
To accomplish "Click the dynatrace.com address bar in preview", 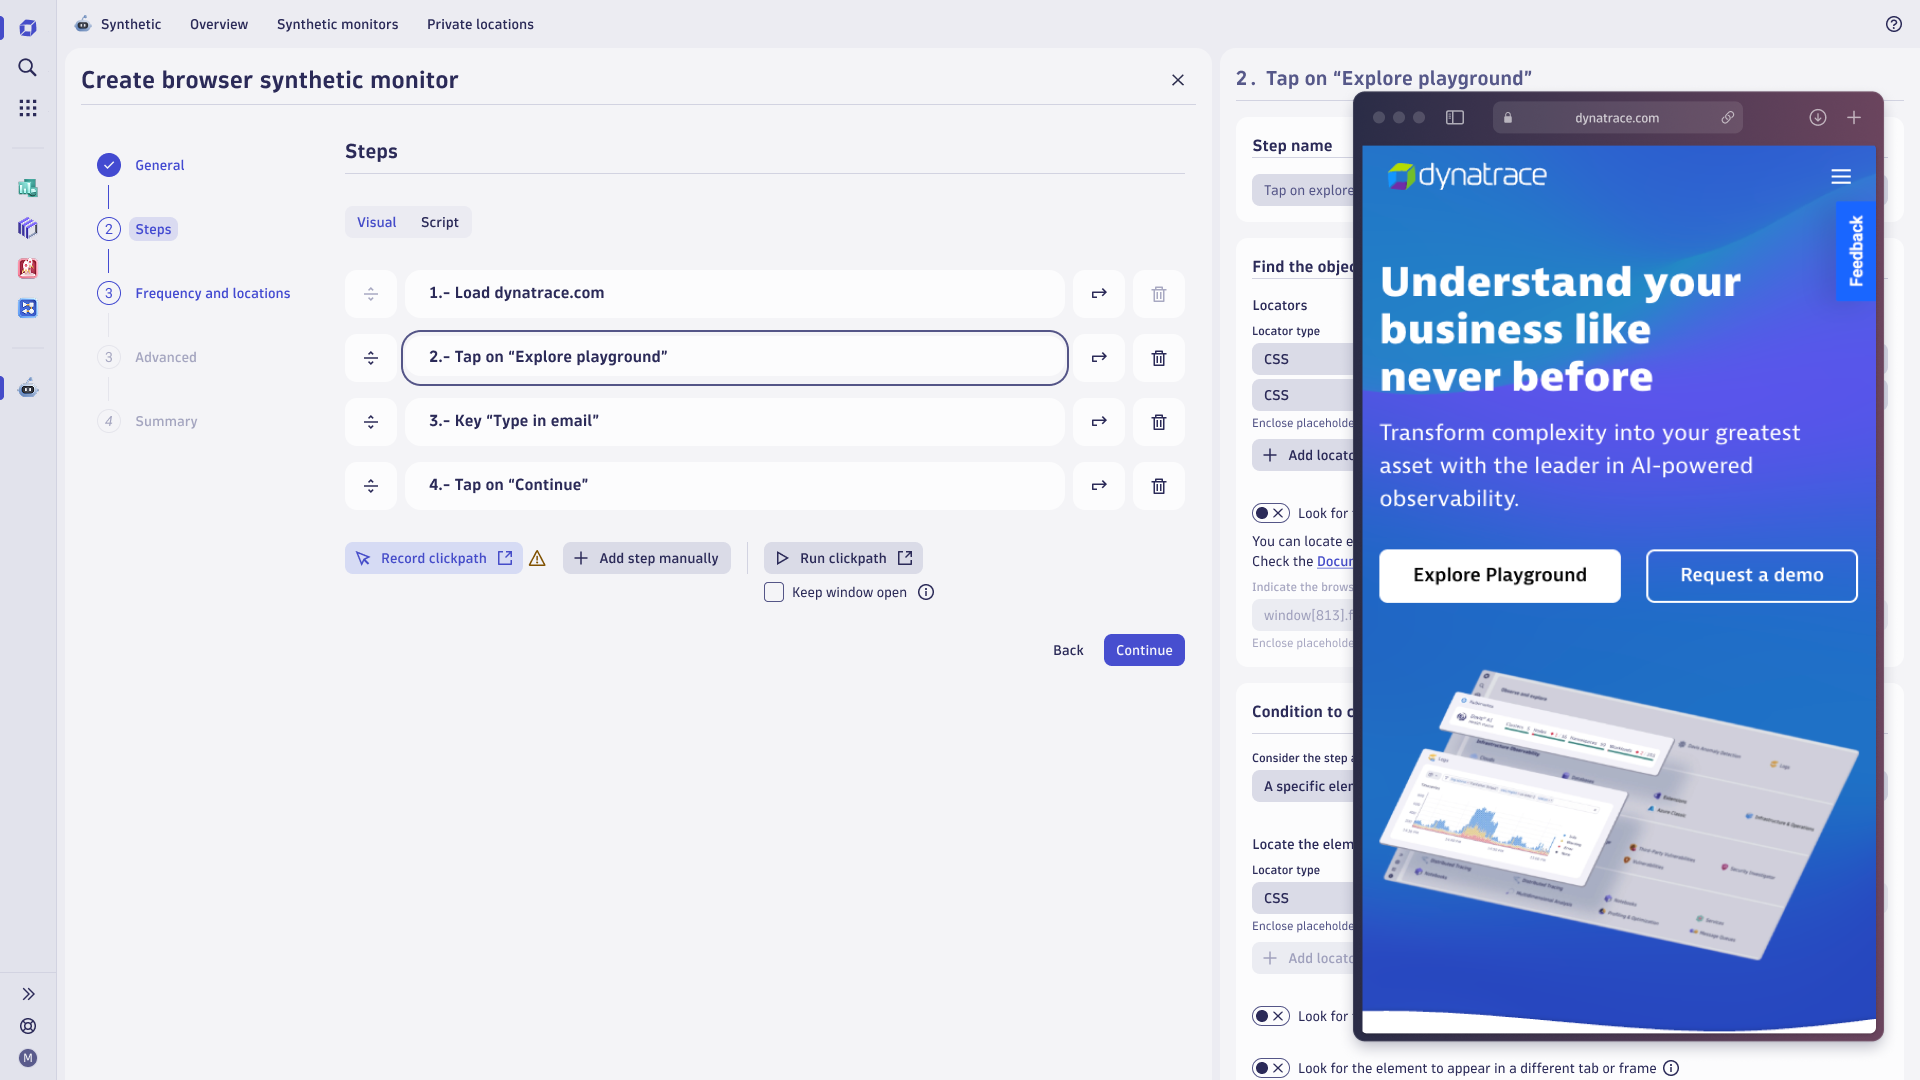I will click(1617, 117).
